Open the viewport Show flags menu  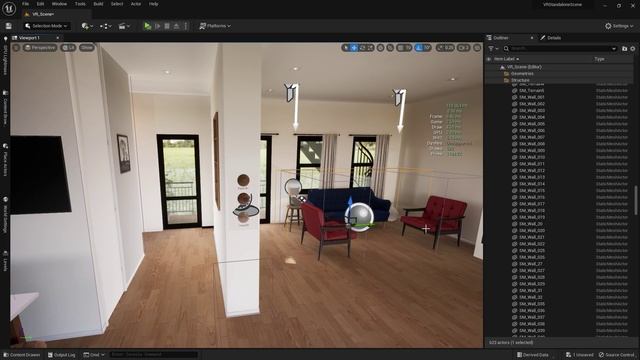tap(87, 48)
